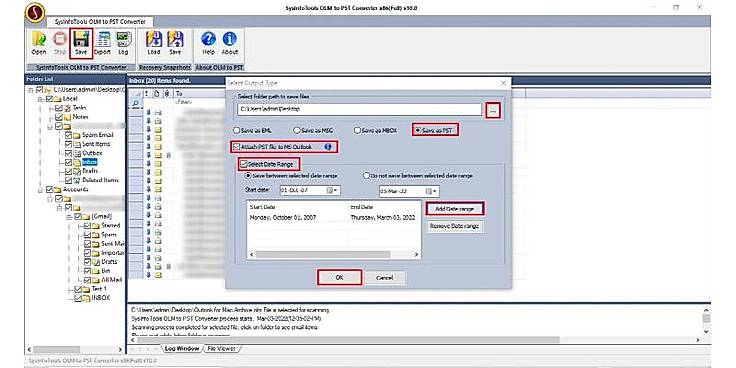Screen dimensions: 736x368
Task: Choose the Save as EML option
Action: tap(237, 130)
